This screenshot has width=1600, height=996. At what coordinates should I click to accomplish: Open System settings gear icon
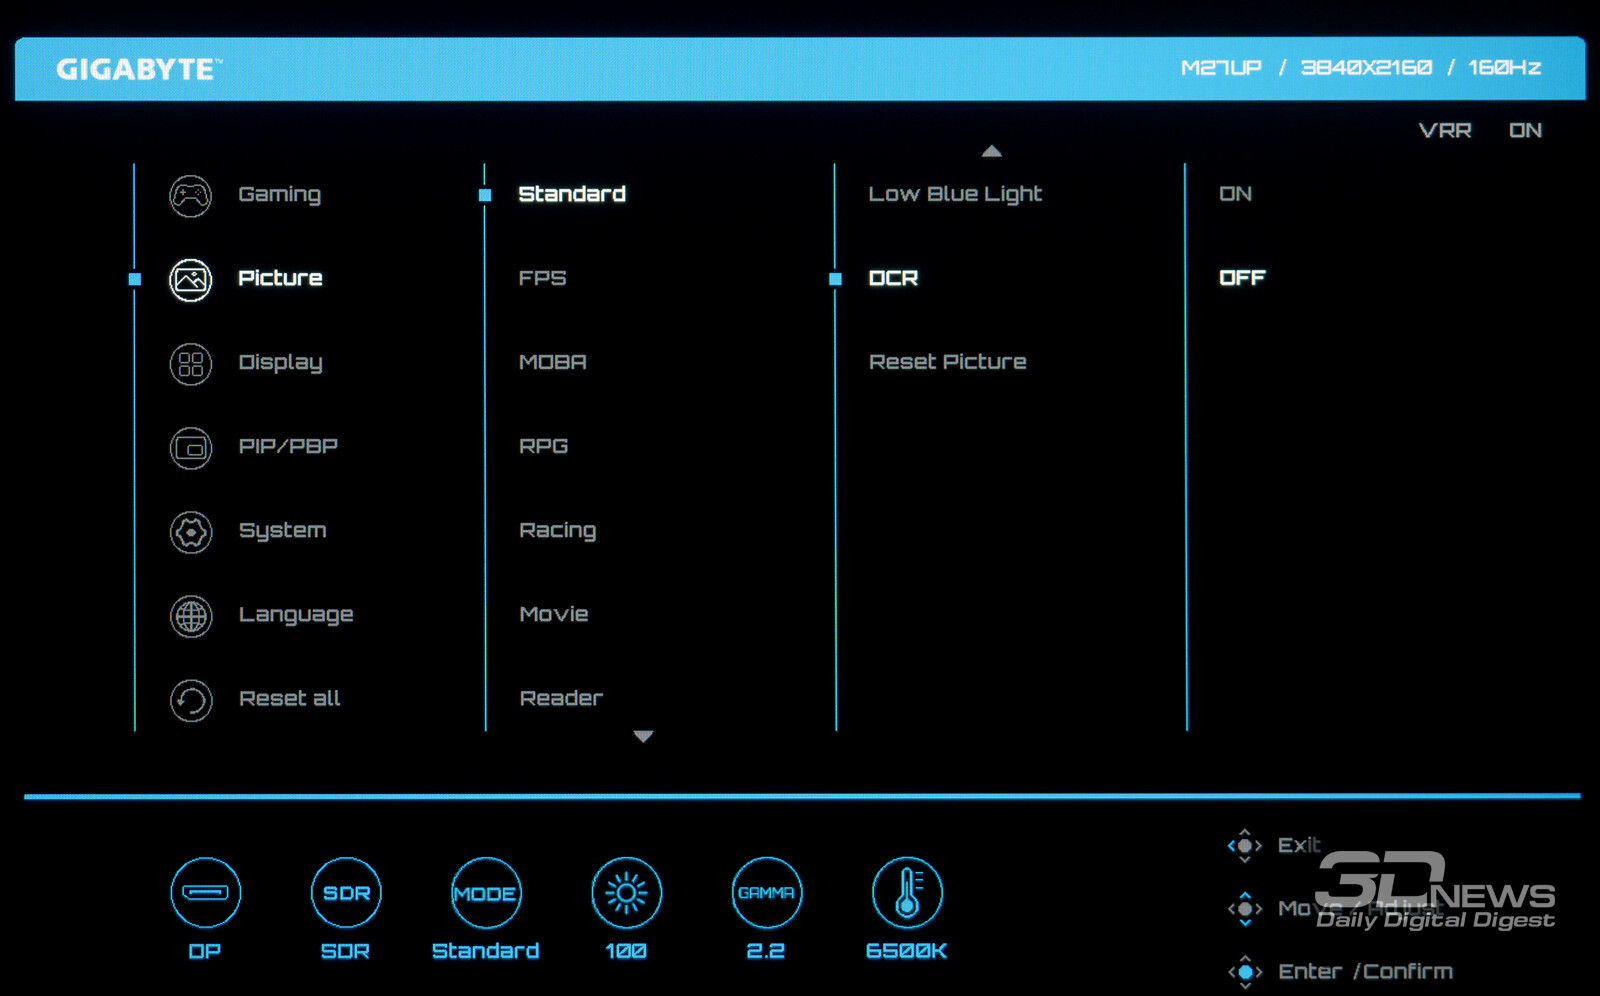tap(190, 532)
